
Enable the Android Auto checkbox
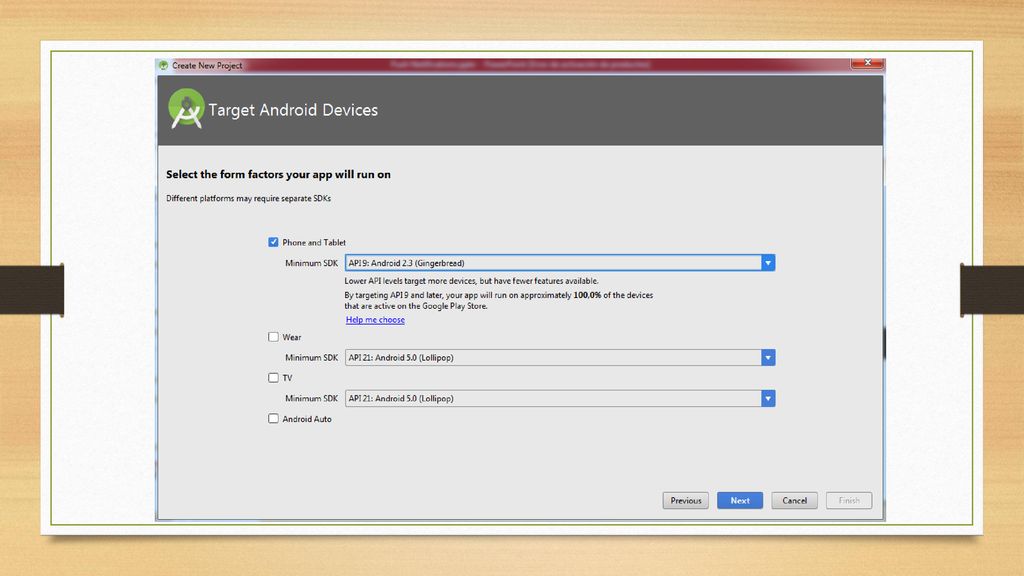273,419
